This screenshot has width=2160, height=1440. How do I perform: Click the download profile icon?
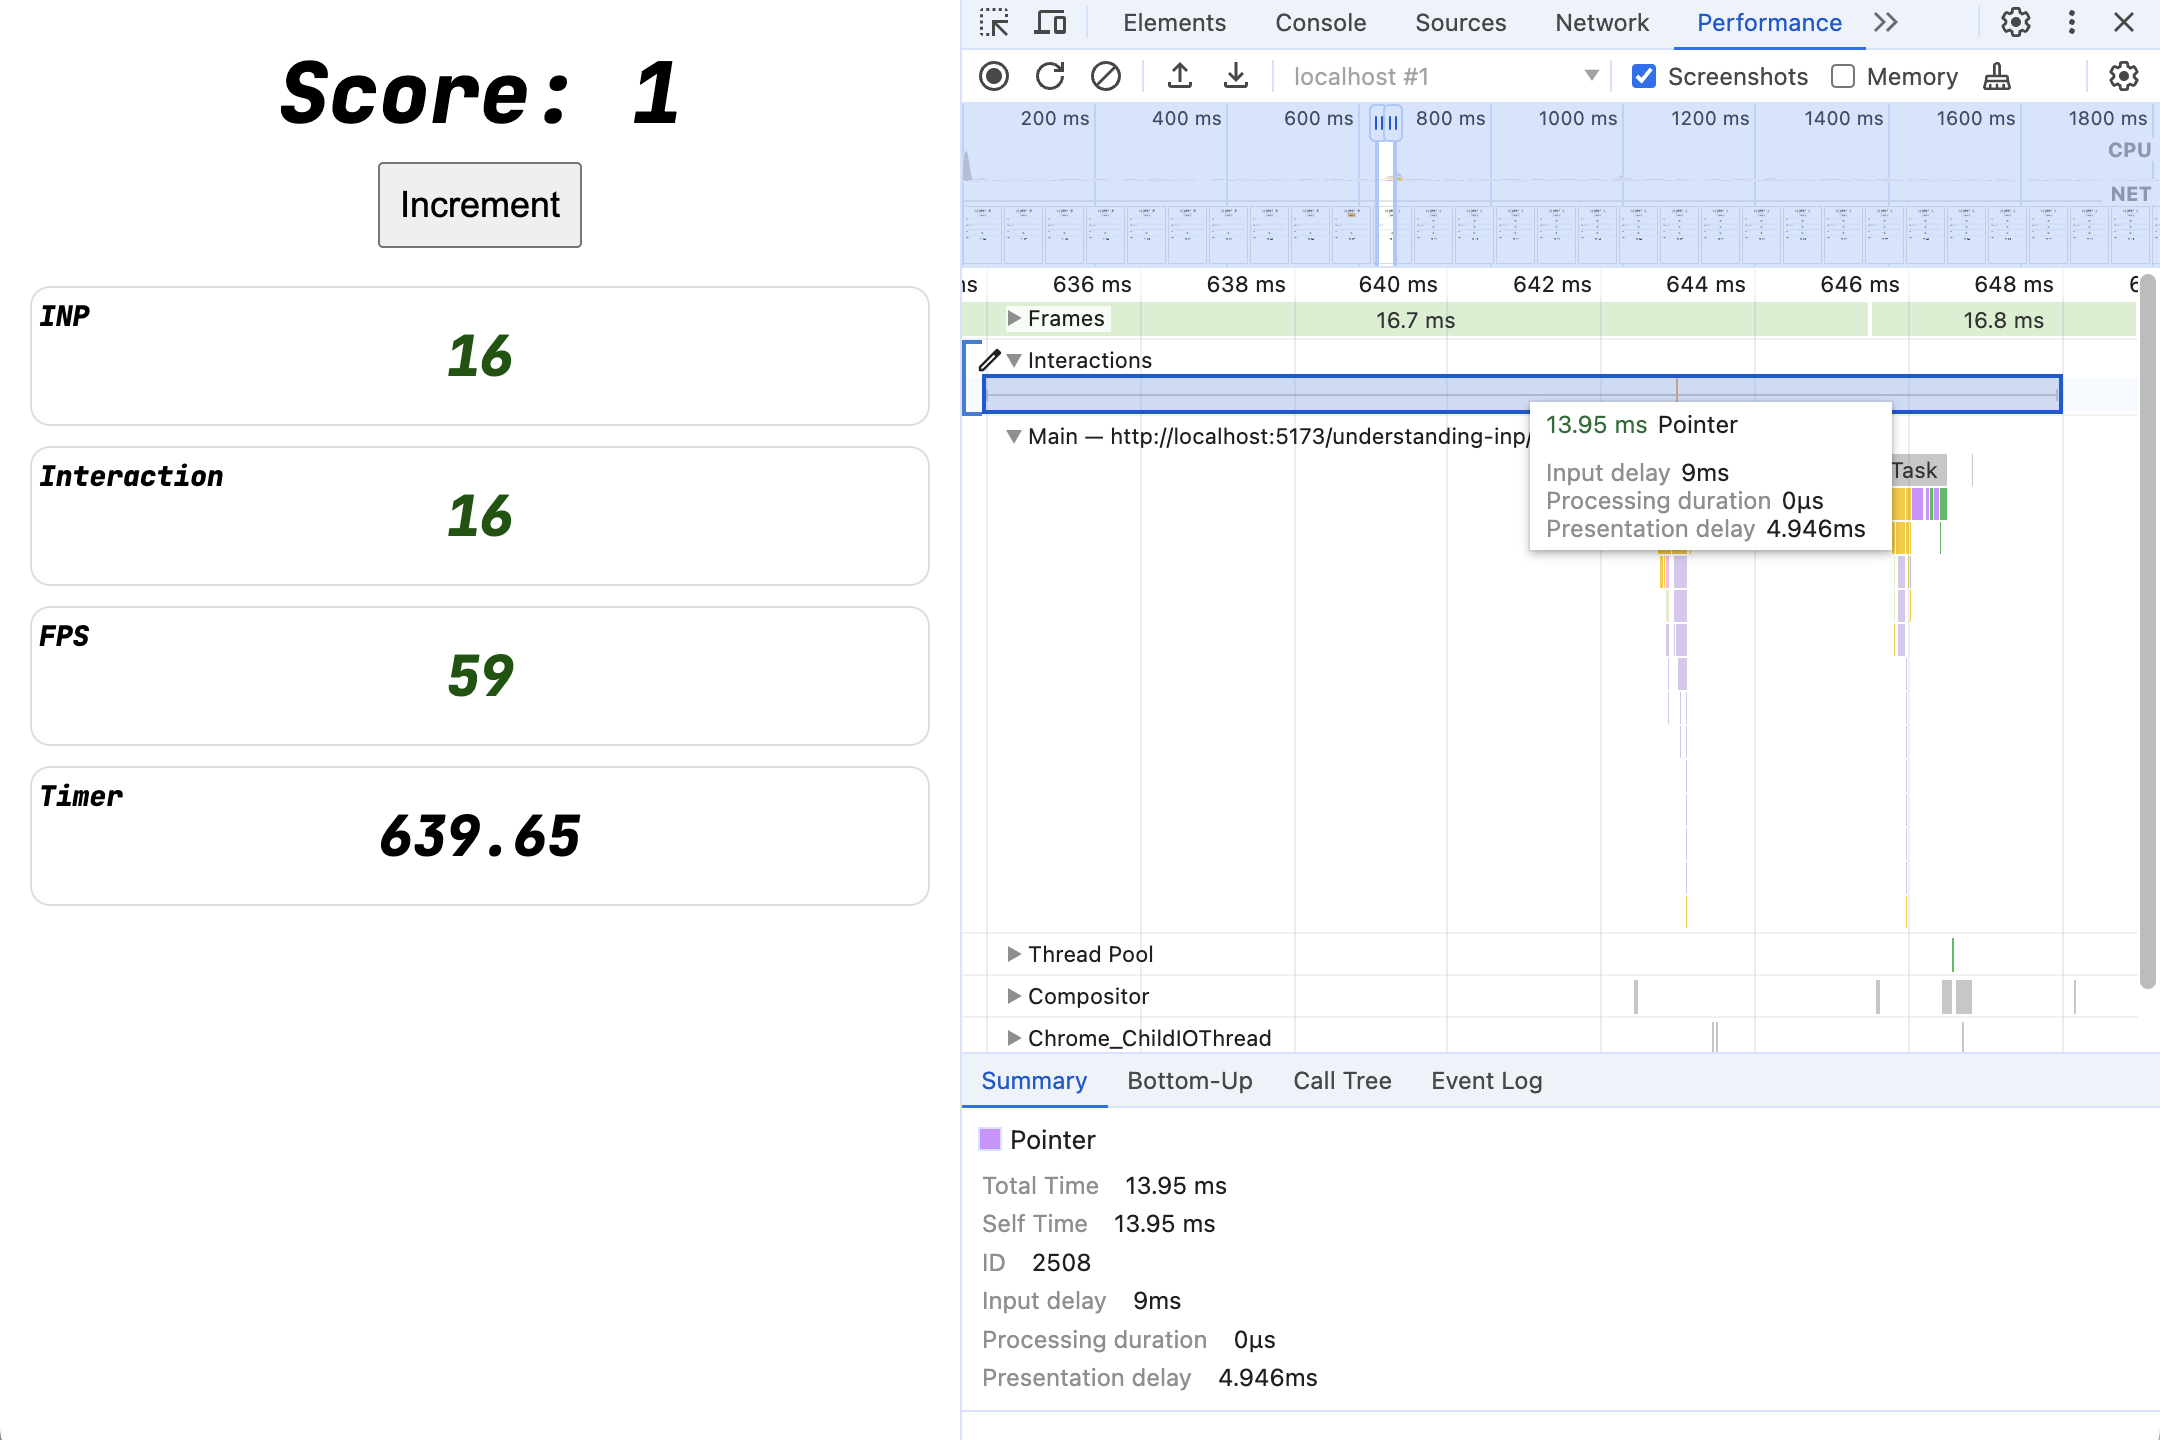coord(1234,76)
